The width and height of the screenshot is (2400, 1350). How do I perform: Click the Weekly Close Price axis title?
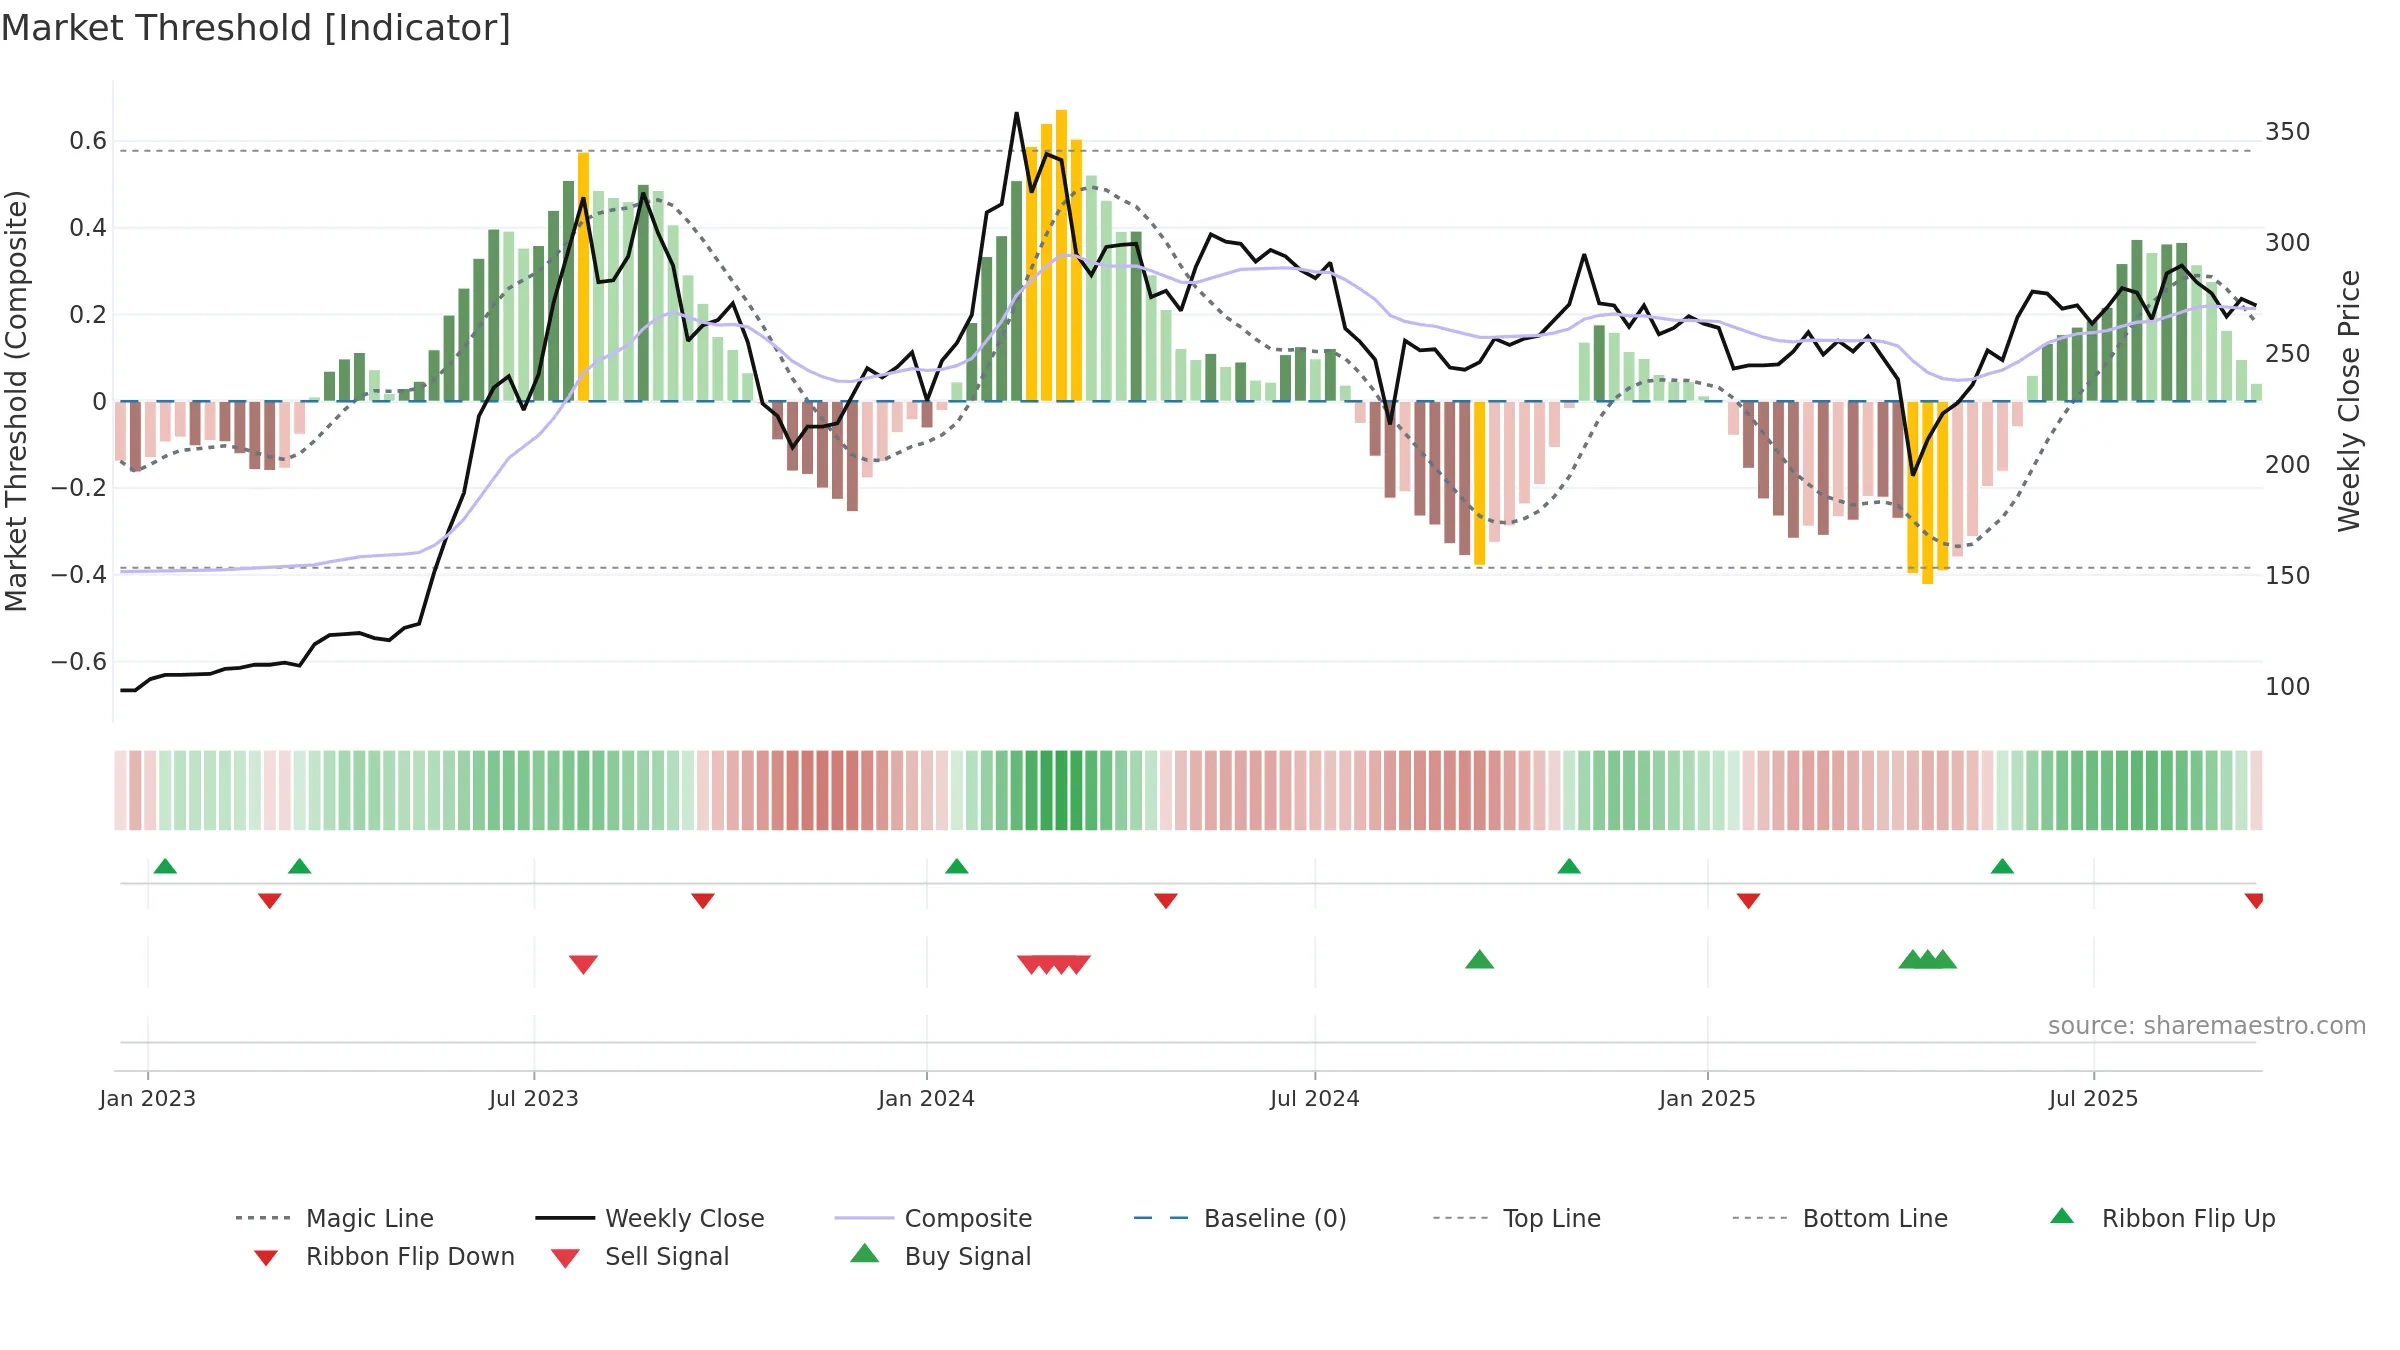(x=2349, y=401)
